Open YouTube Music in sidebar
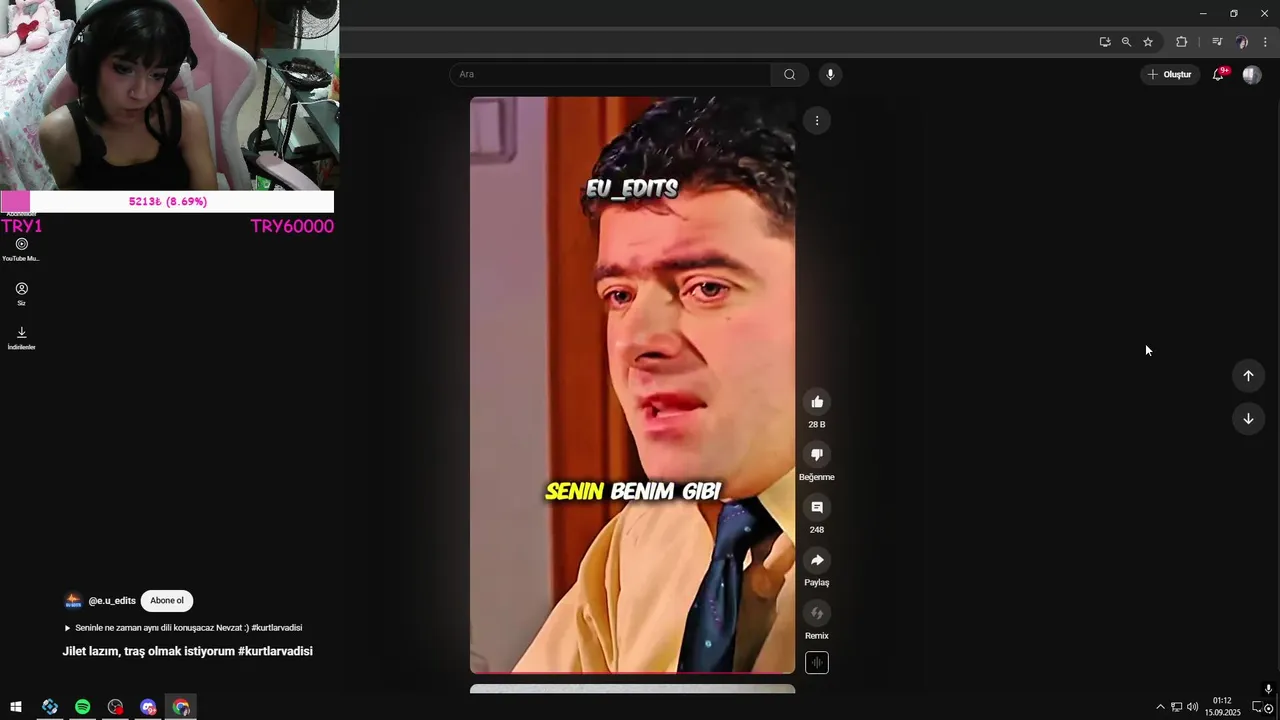This screenshot has width=1280, height=720. point(21,249)
